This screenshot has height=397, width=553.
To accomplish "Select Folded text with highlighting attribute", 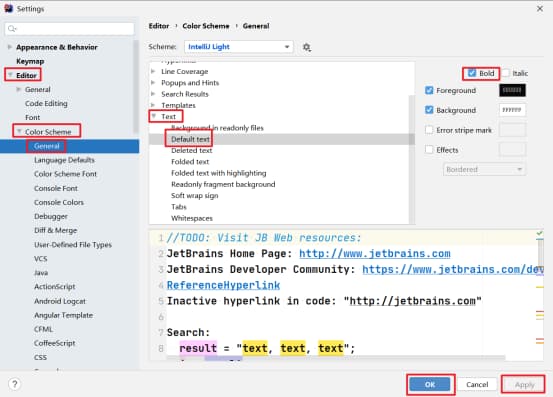I will pyautogui.click(x=219, y=173).
